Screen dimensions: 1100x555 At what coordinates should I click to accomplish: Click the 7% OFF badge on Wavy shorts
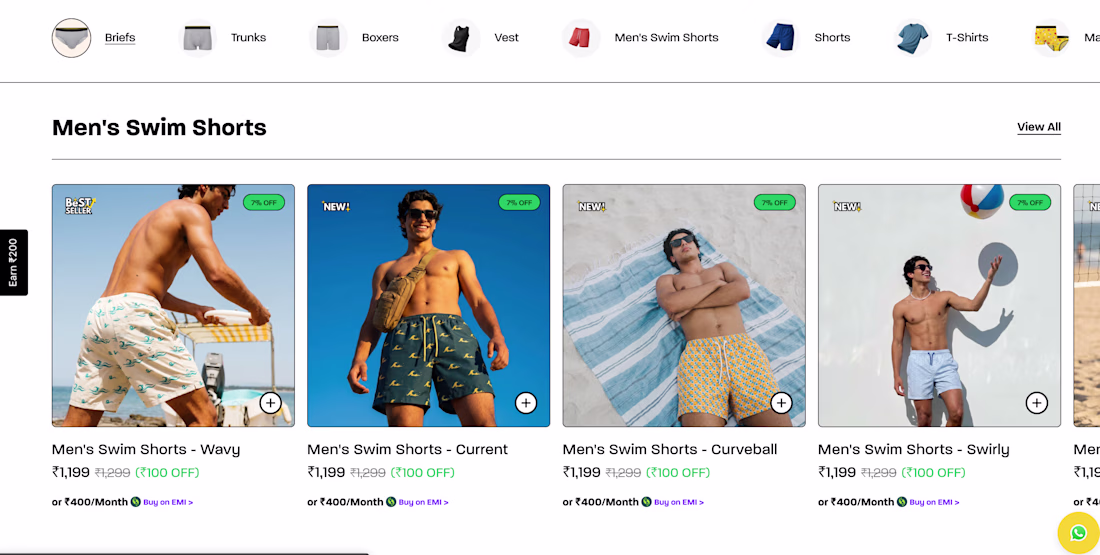pos(264,203)
